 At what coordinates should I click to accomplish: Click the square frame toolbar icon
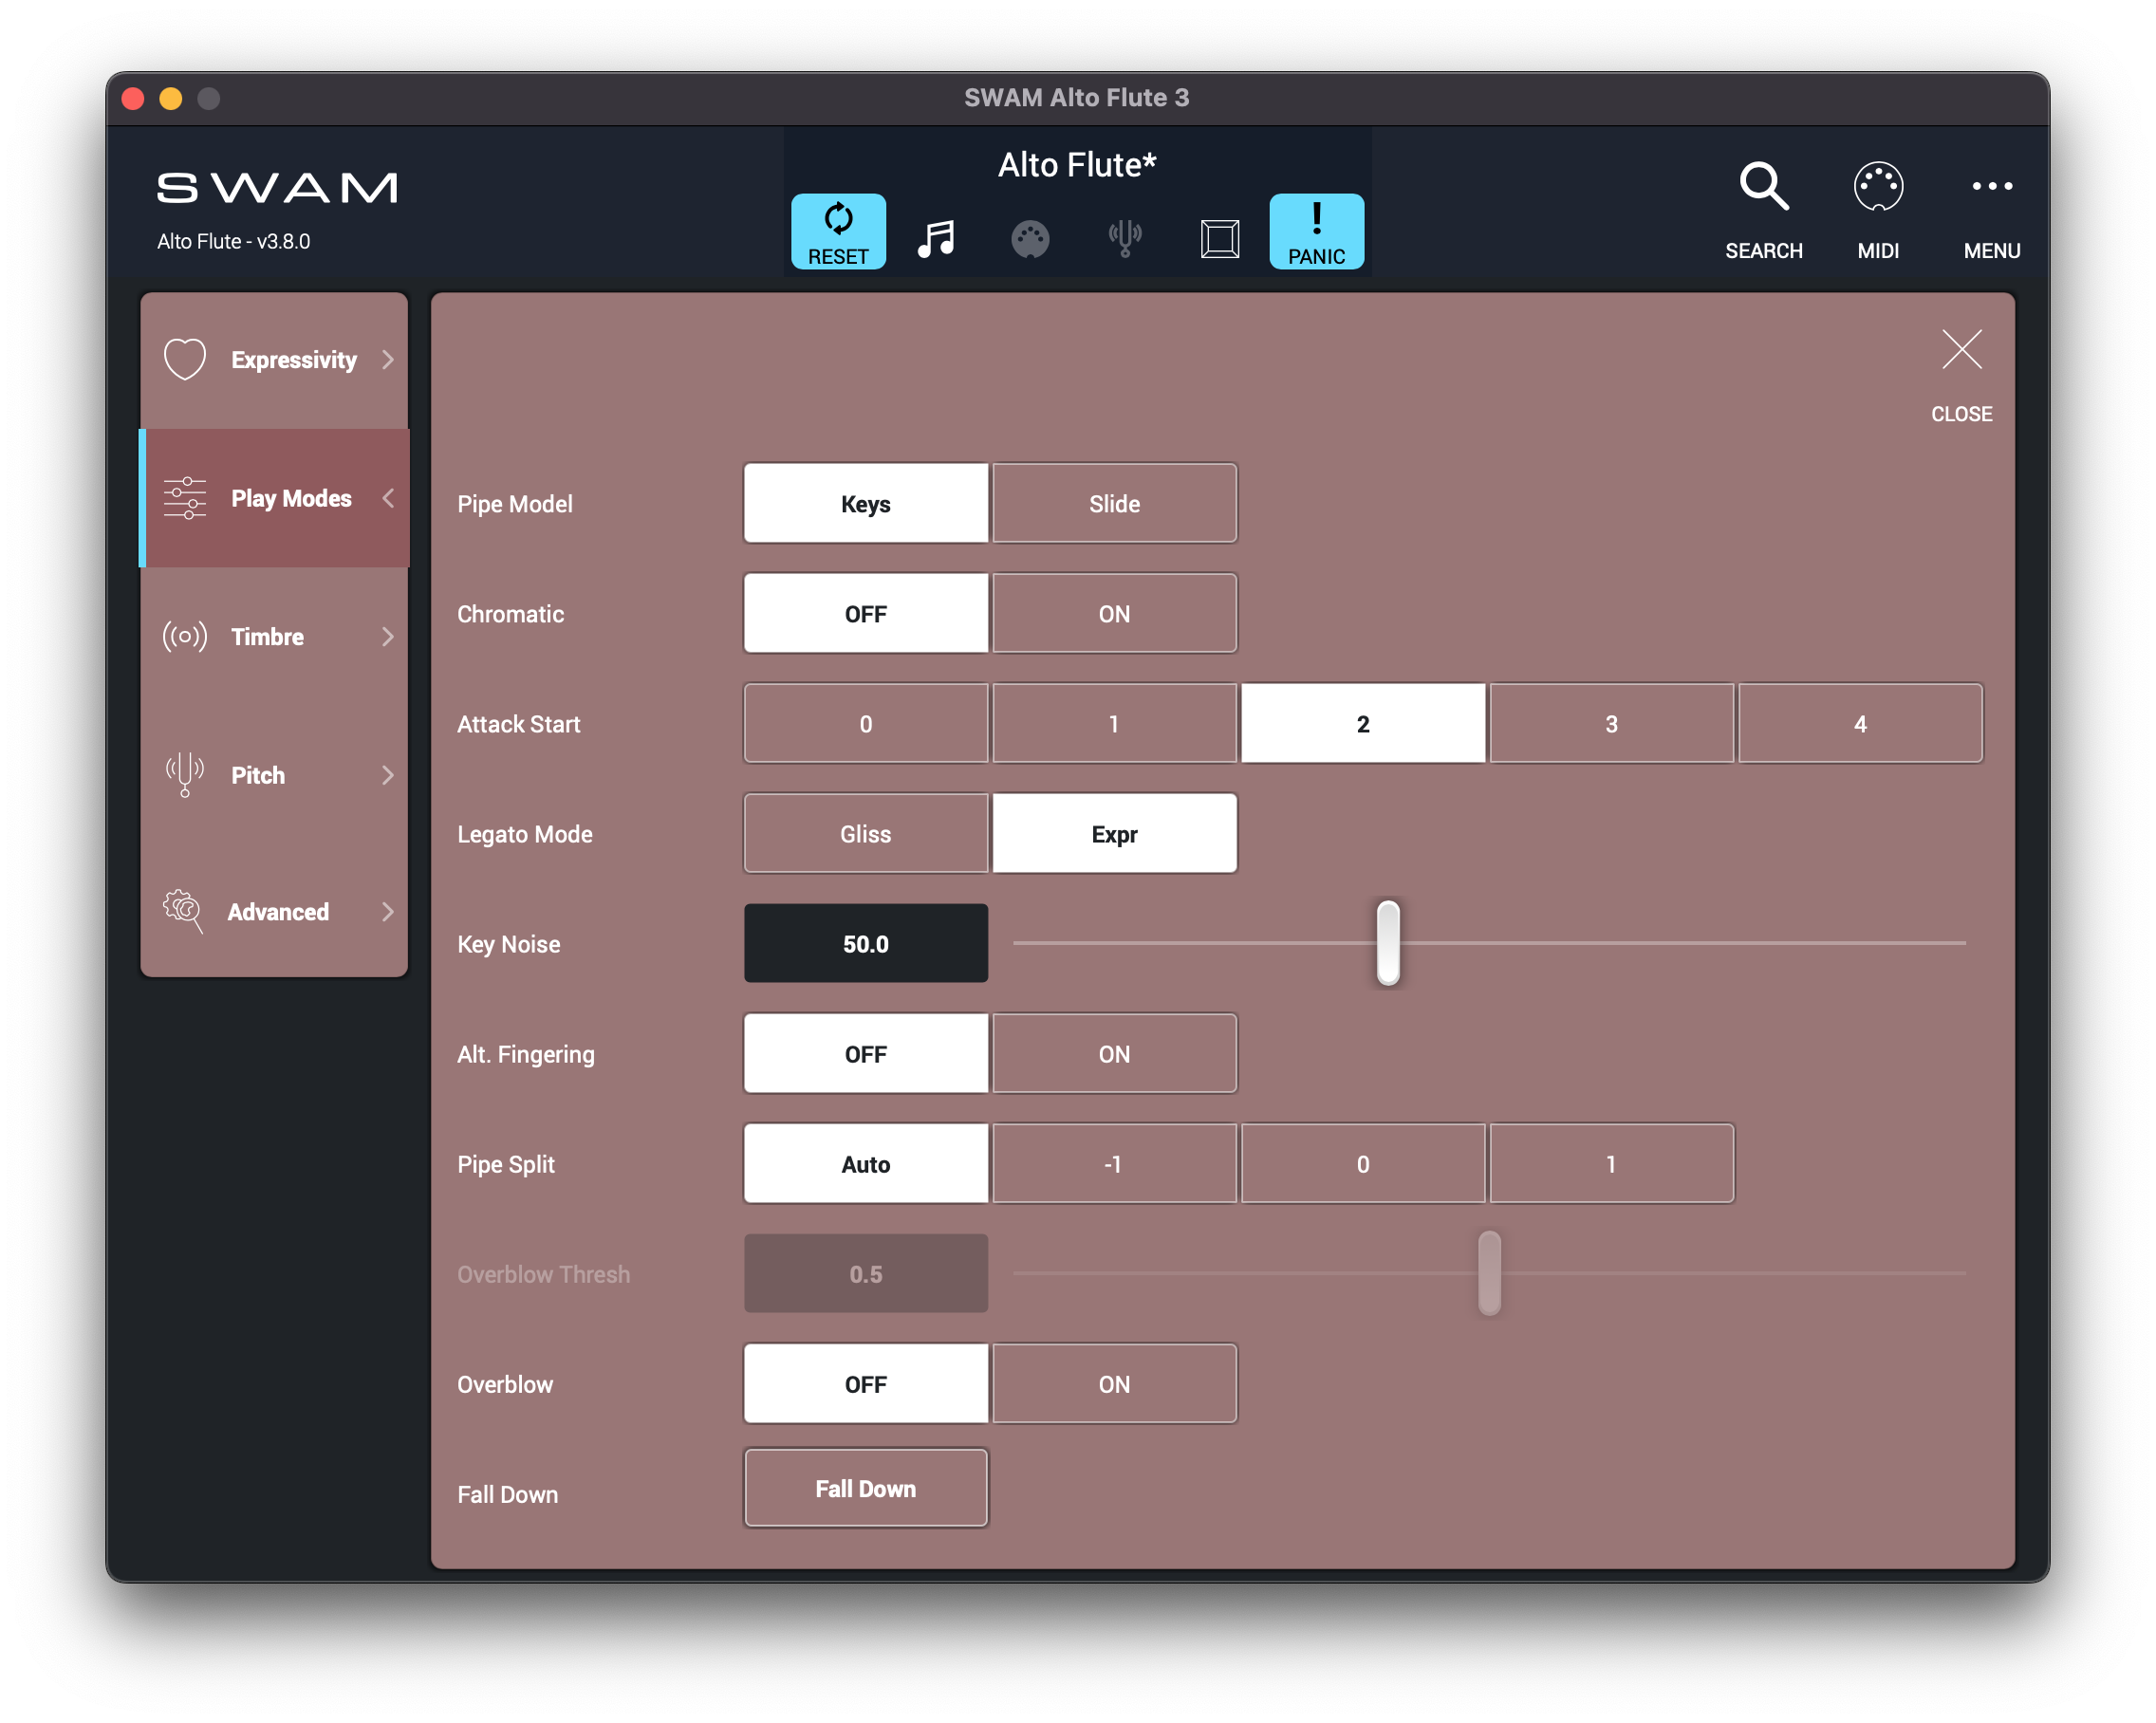[x=1219, y=239]
